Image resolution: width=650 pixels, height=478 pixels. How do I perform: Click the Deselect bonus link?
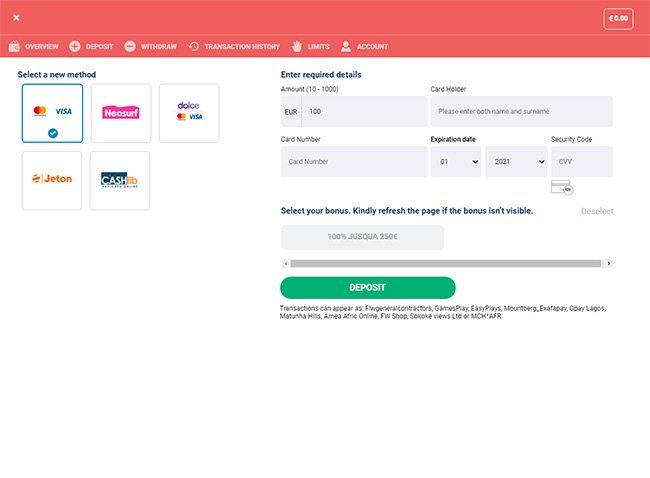(x=597, y=212)
